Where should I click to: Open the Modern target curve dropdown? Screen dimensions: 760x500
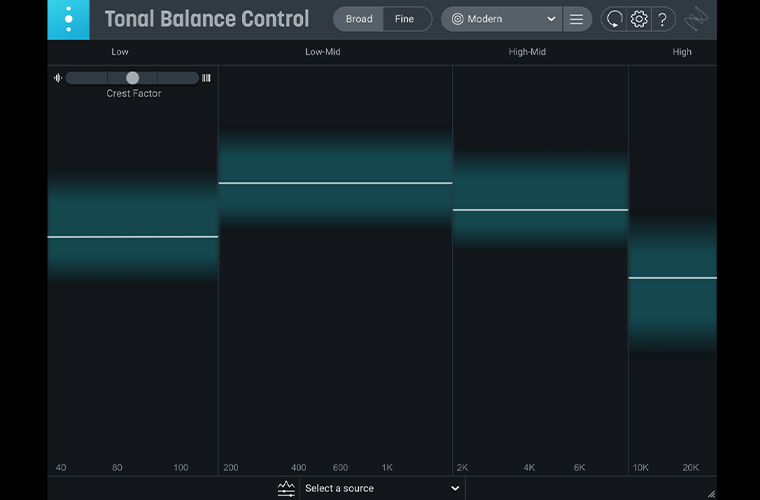(502, 19)
